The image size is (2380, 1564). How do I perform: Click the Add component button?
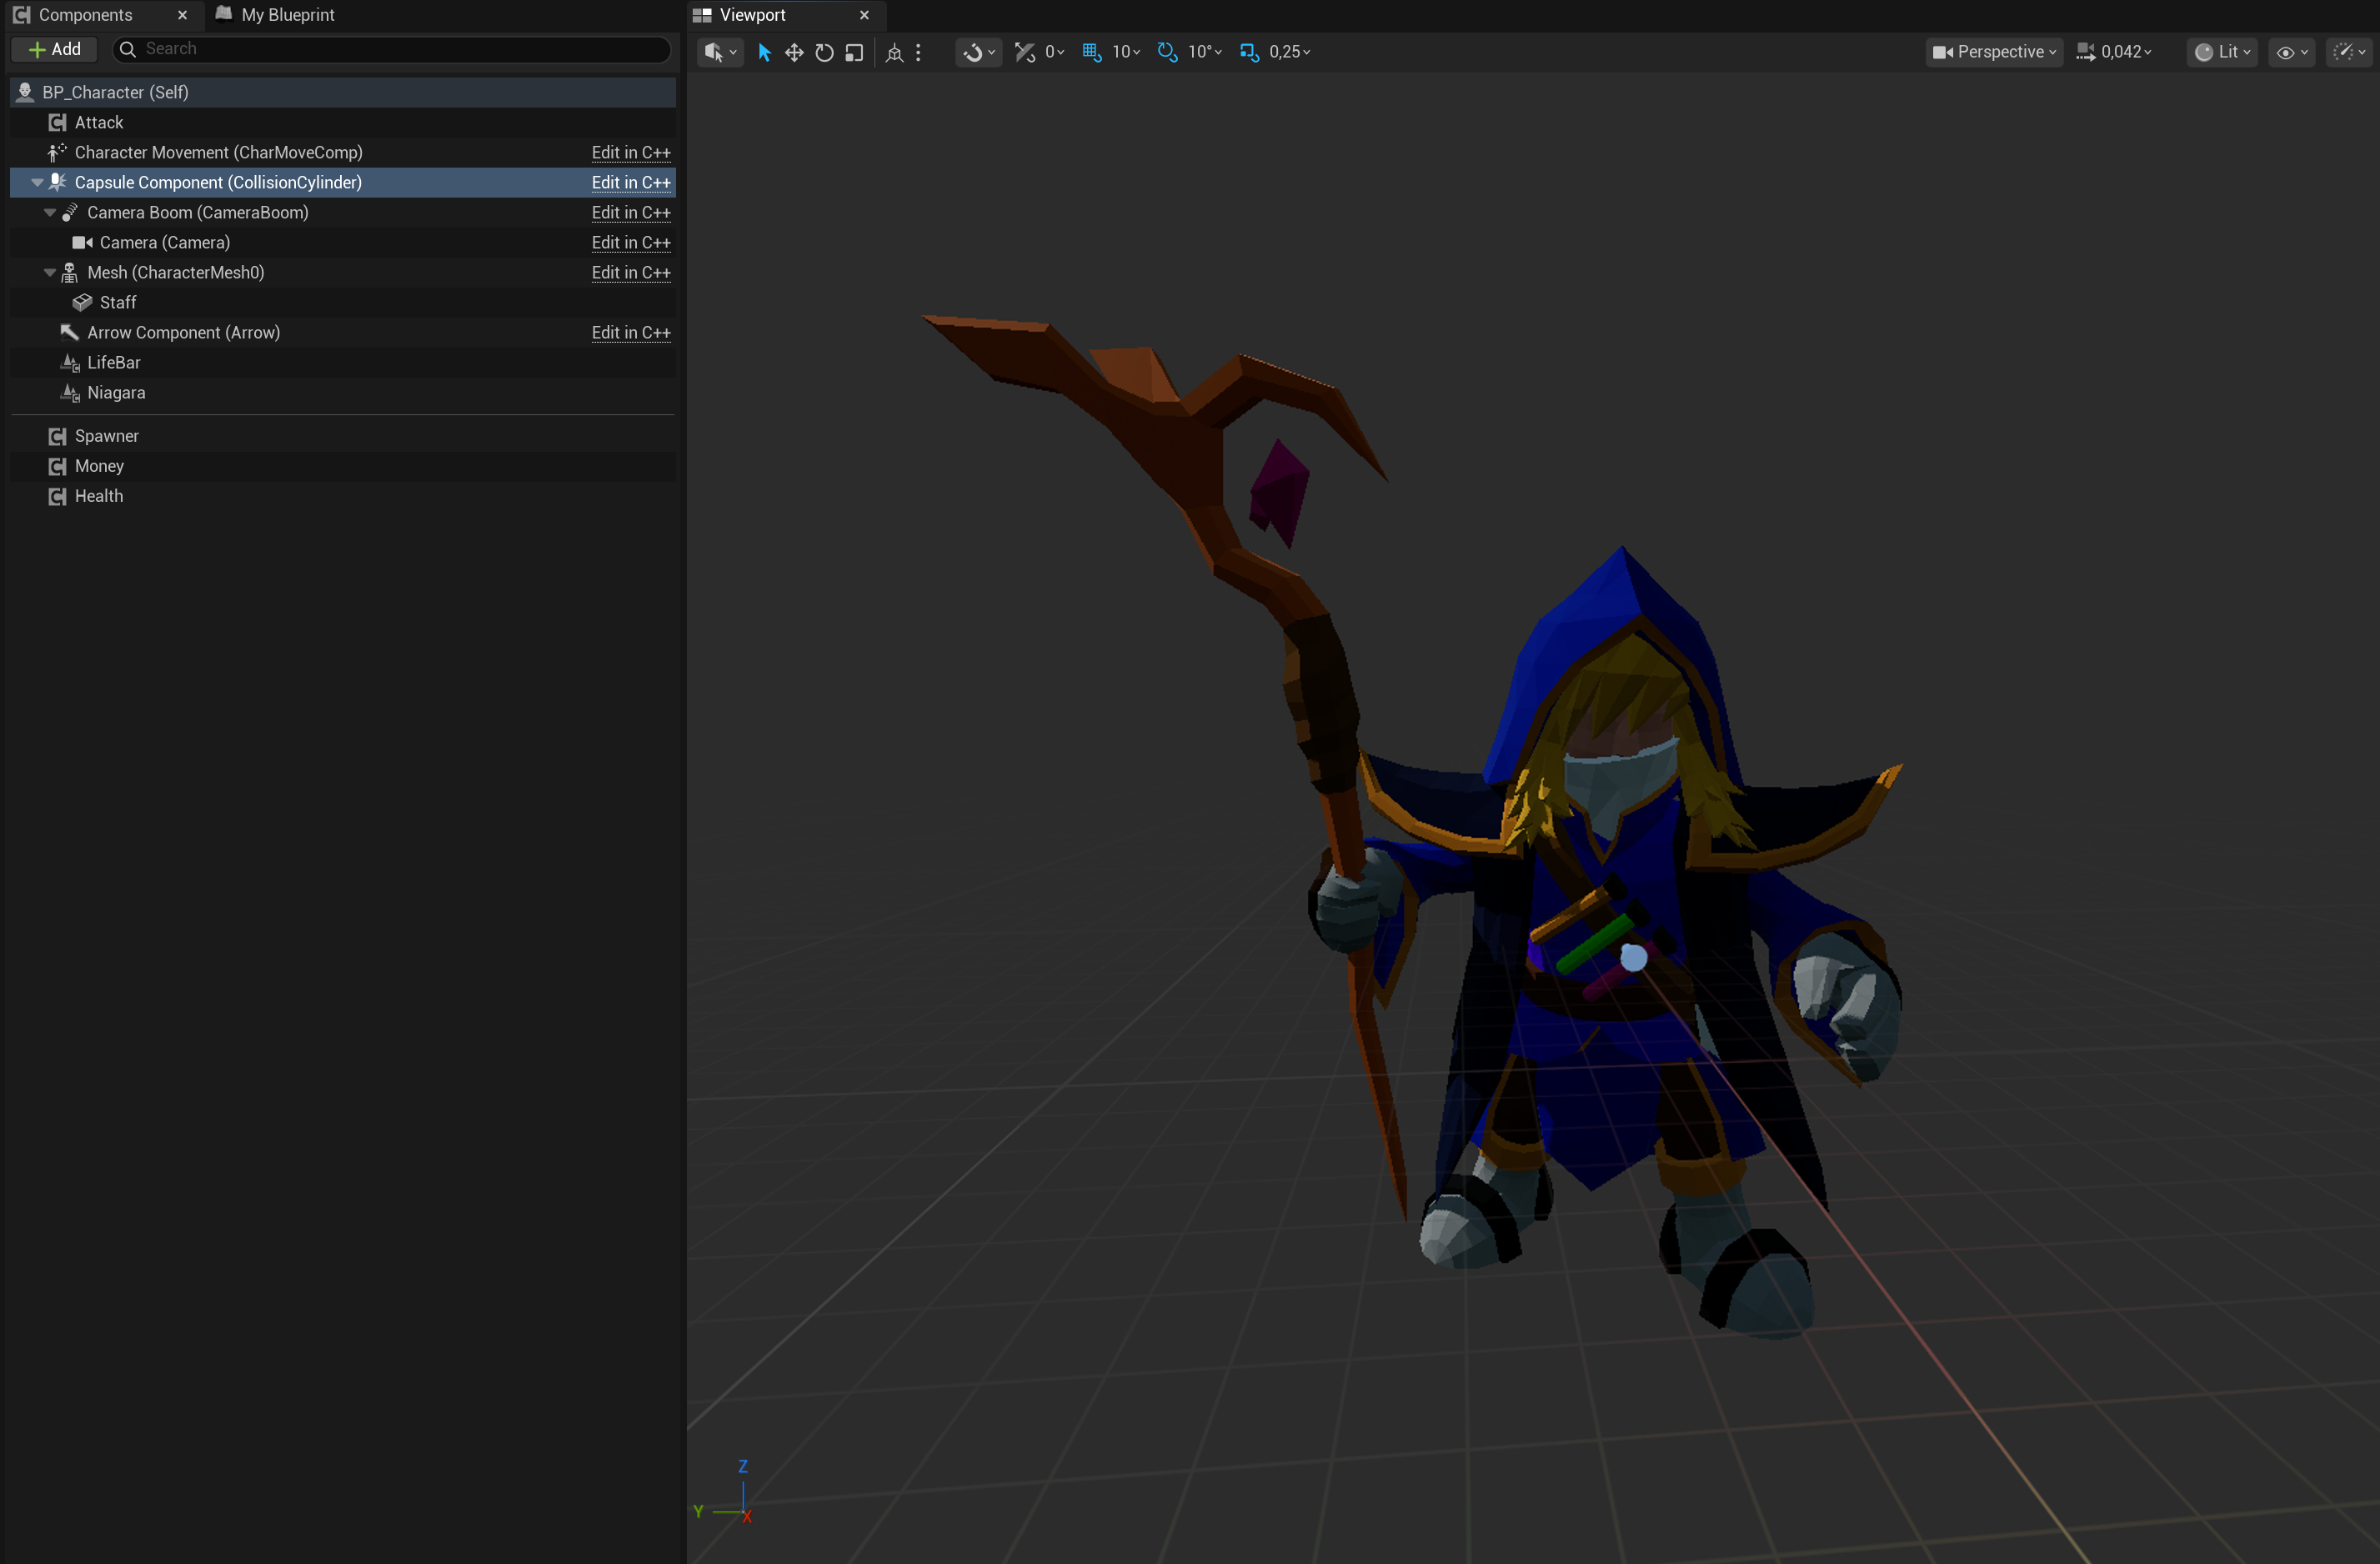(x=55, y=49)
